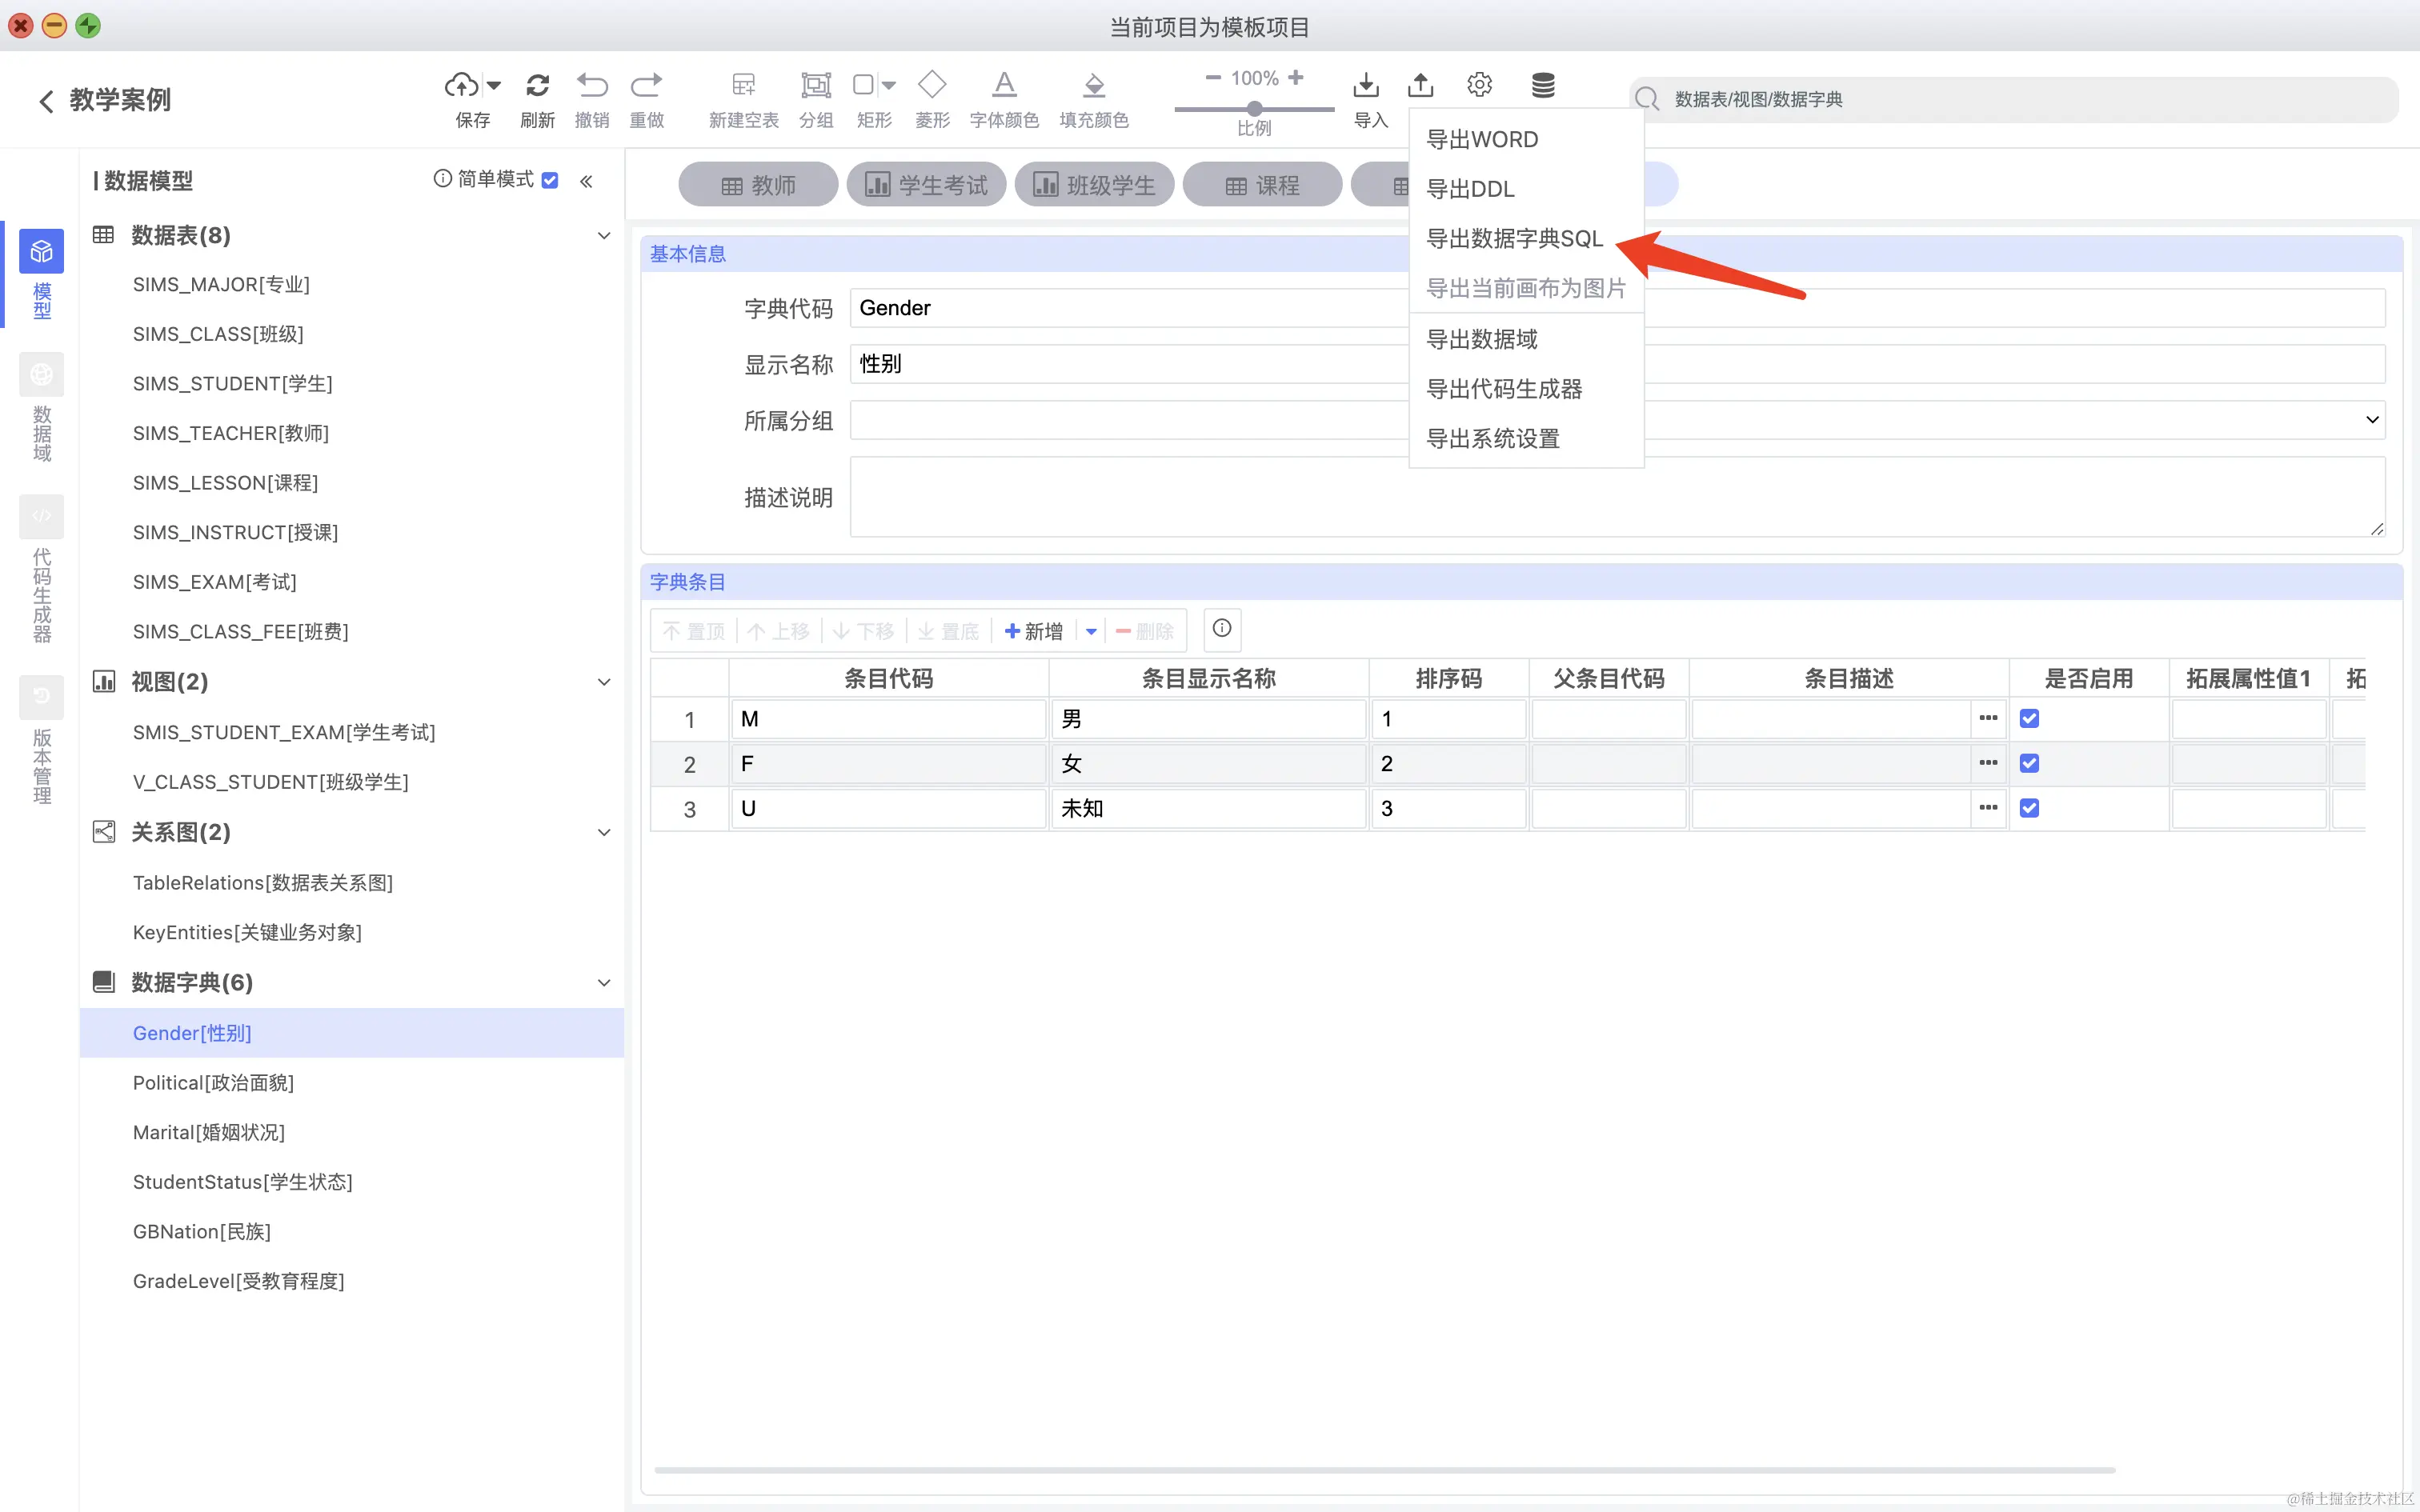Open the settings gear icon
Viewport: 2420px width, 1512px height.
coord(1479,85)
